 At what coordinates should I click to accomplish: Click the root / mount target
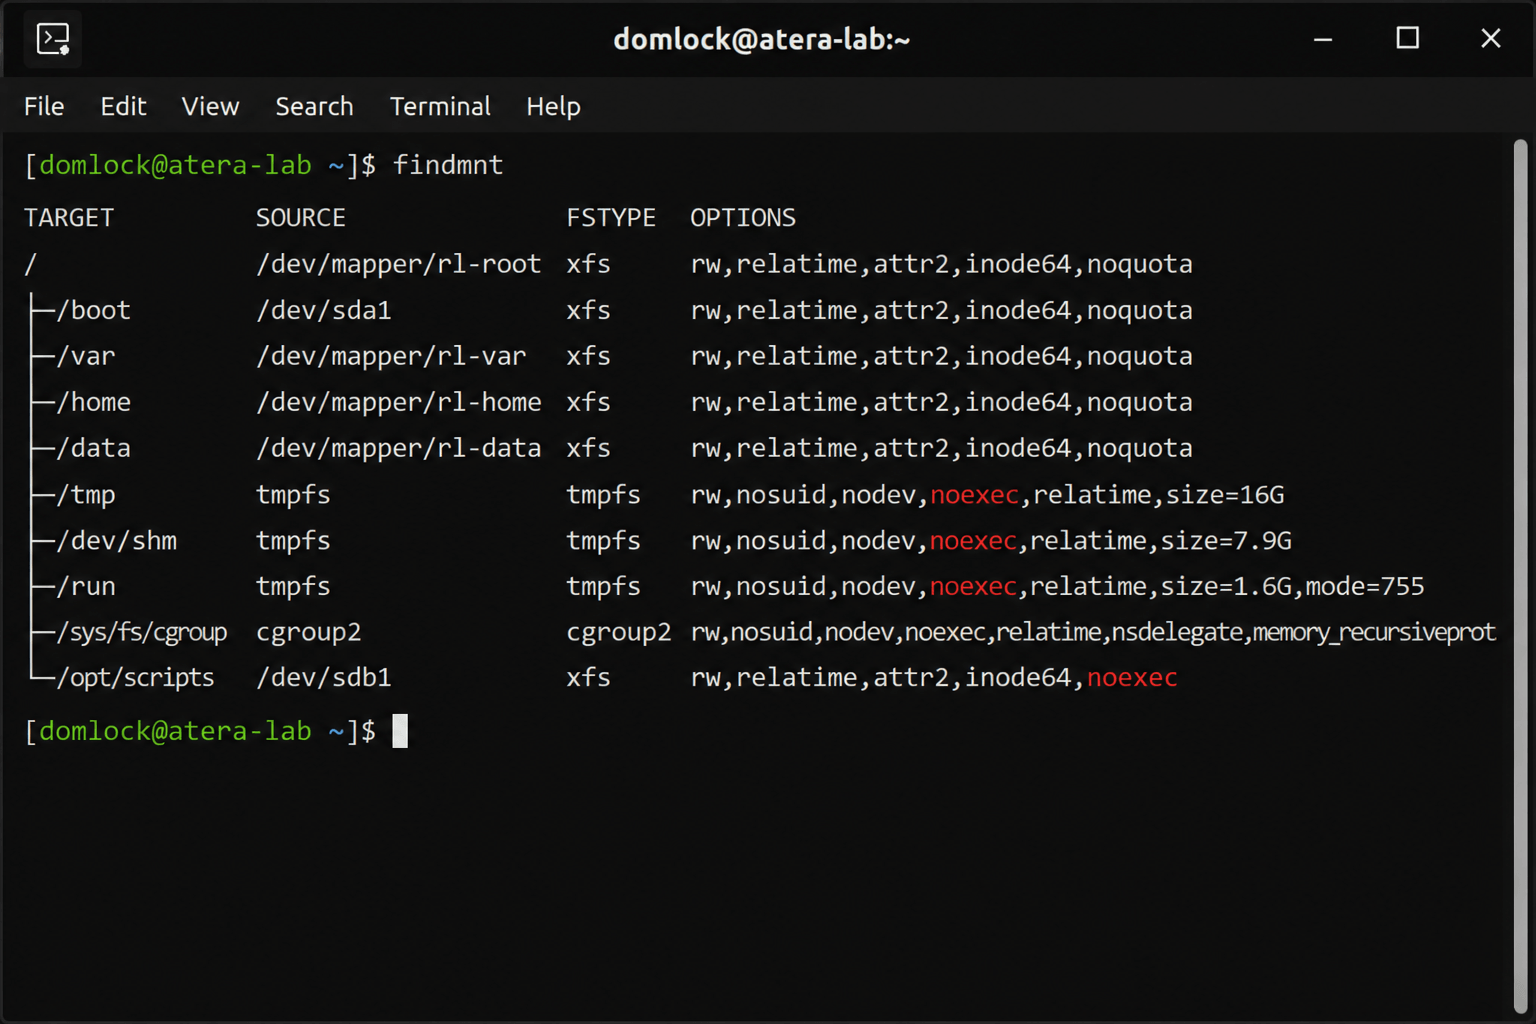(31, 264)
